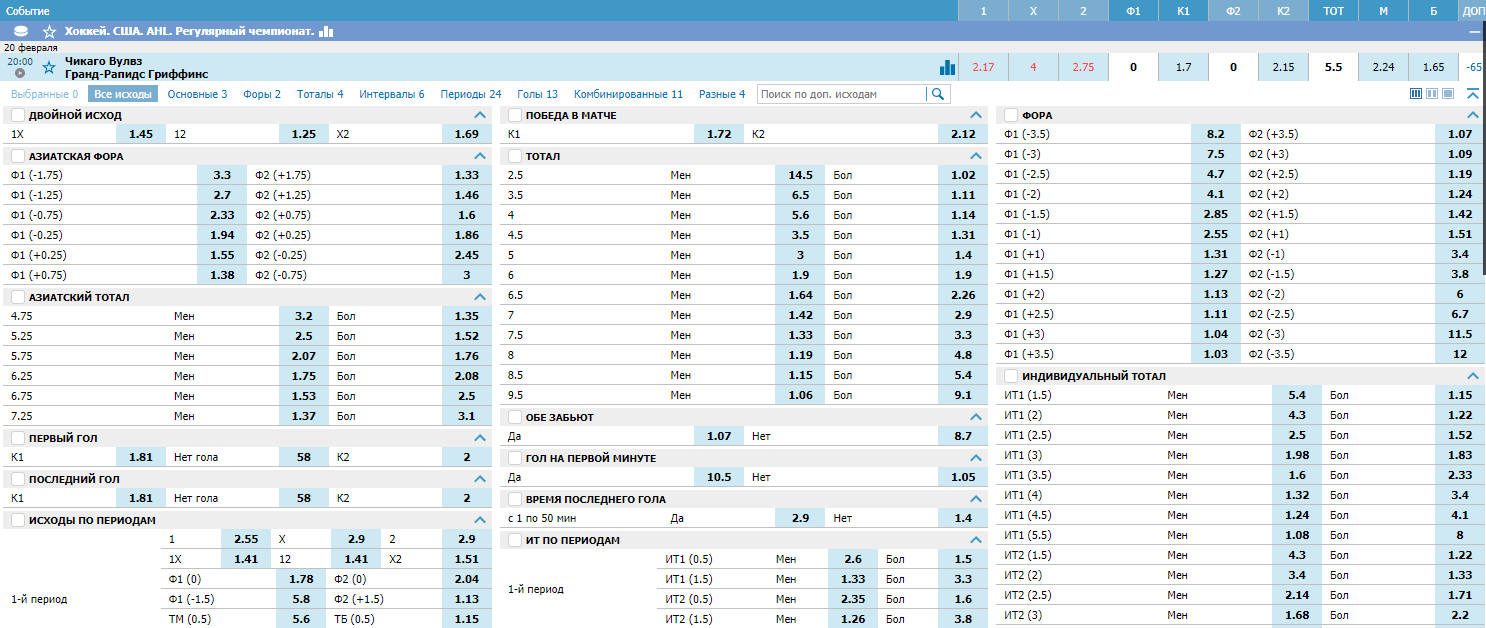Open match statistics bar chart icon

point(947,67)
